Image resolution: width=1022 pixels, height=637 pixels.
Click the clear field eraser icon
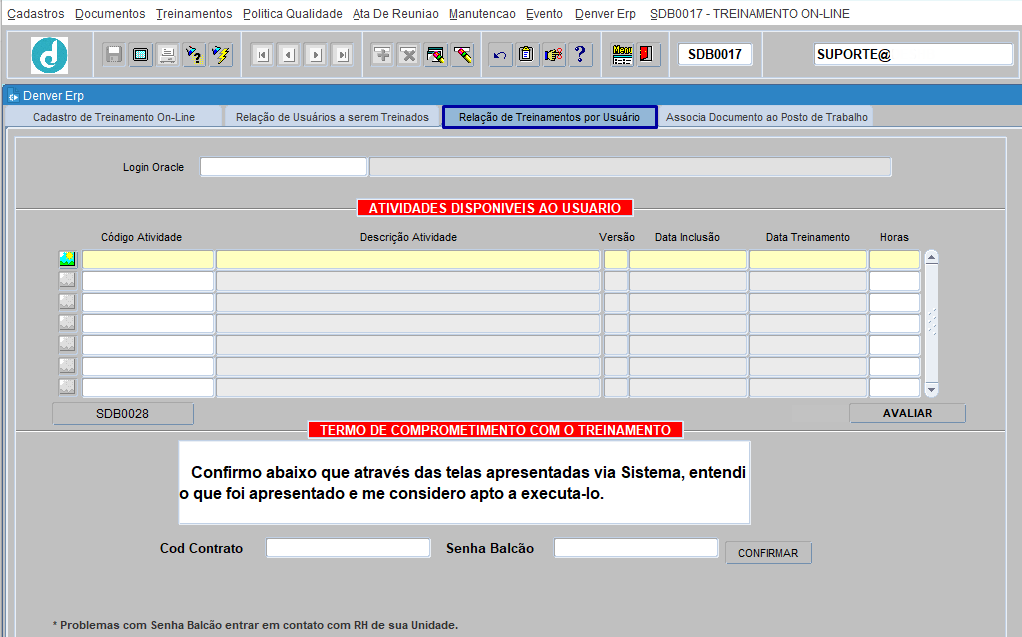tap(462, 55)
